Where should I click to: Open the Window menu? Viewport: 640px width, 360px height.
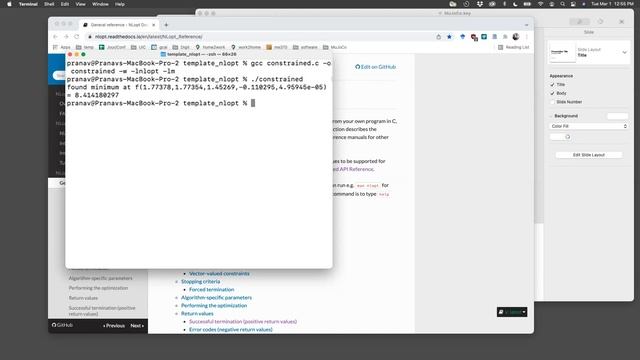point(100,4)
